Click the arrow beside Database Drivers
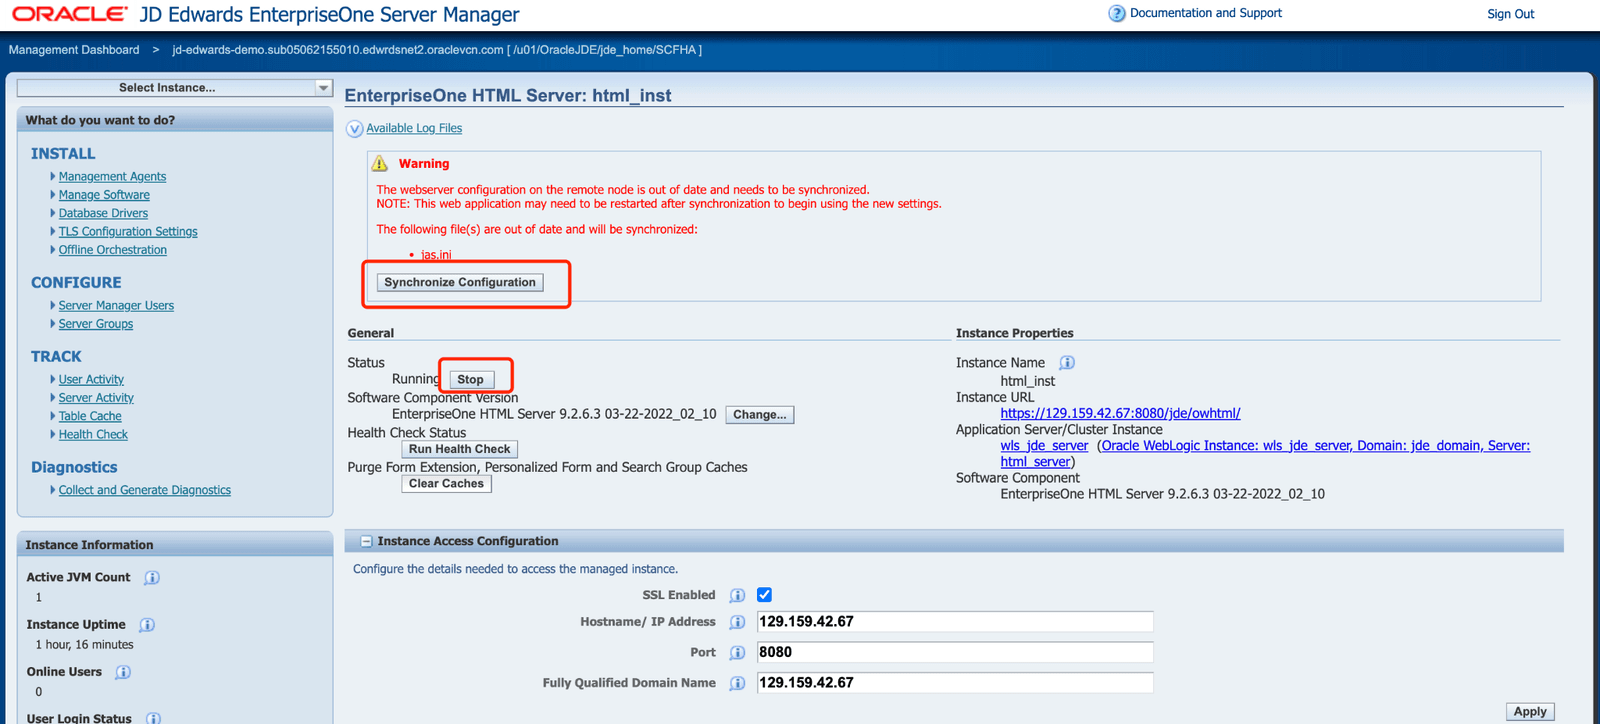The image size is (1600, 724). 53,213
